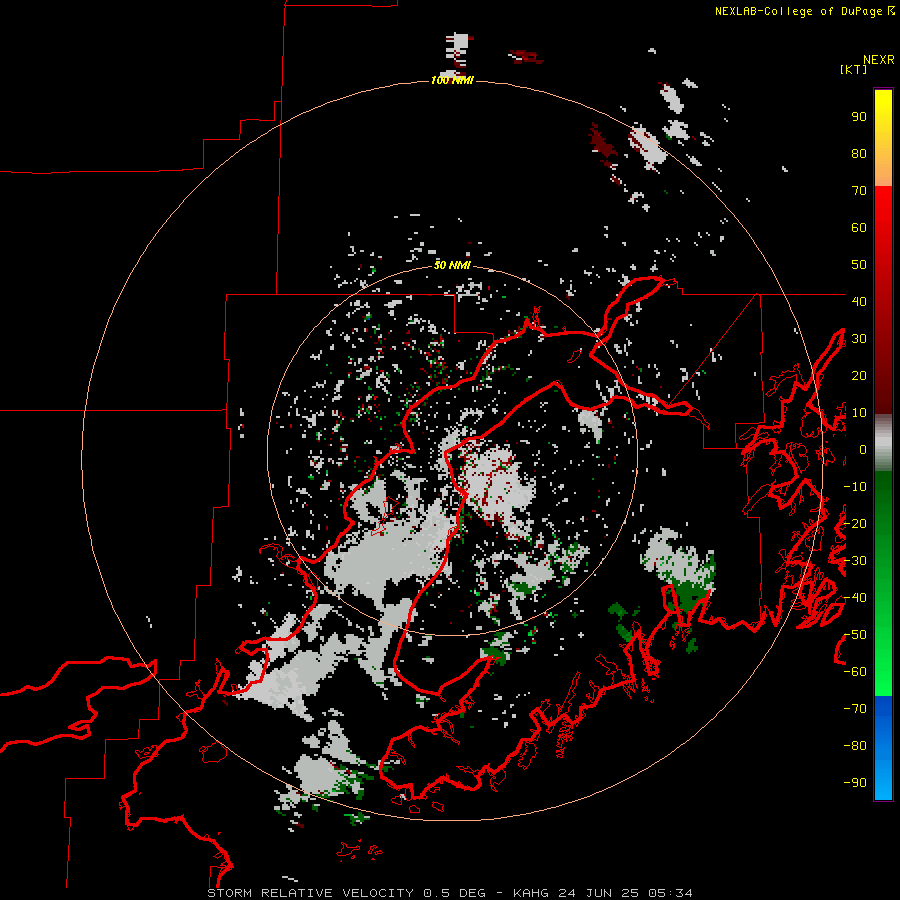
Task: Select the -80 scale label
Action: (x=855, y=746)
